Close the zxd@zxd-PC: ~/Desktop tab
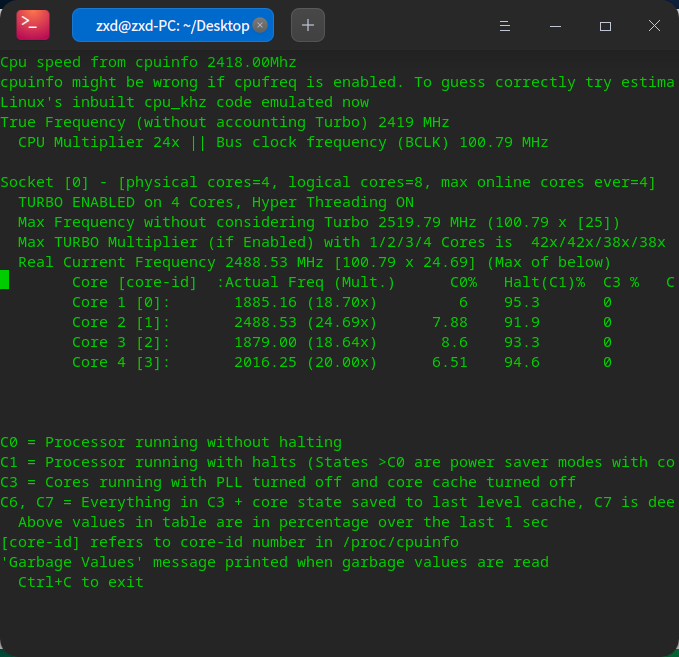679x657 pixels. coord(260,26)
